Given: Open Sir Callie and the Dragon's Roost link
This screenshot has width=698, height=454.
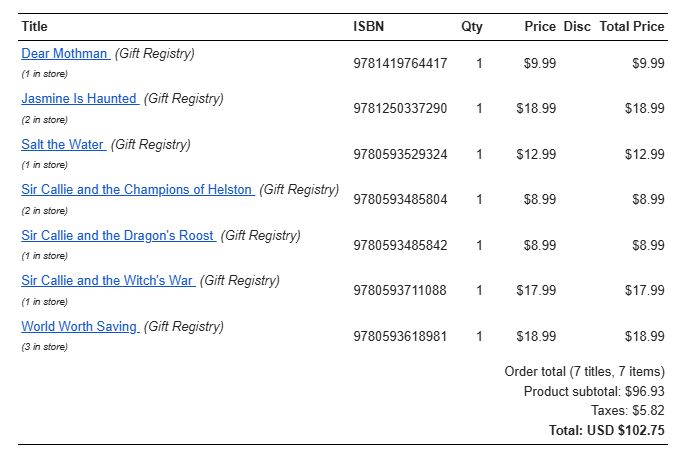Looking at the screenshot, I should [118, 235].
